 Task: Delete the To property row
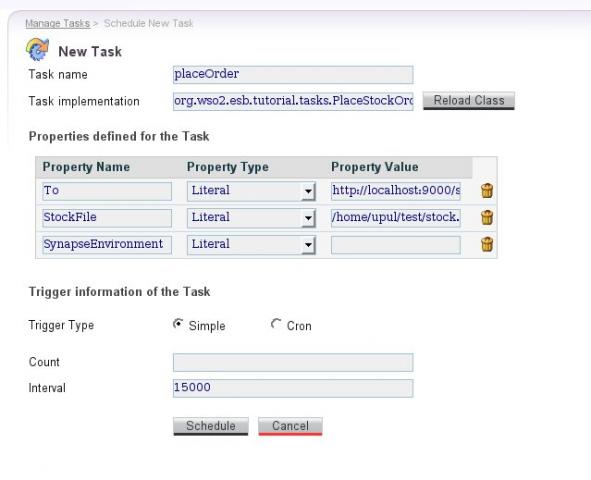487,191
